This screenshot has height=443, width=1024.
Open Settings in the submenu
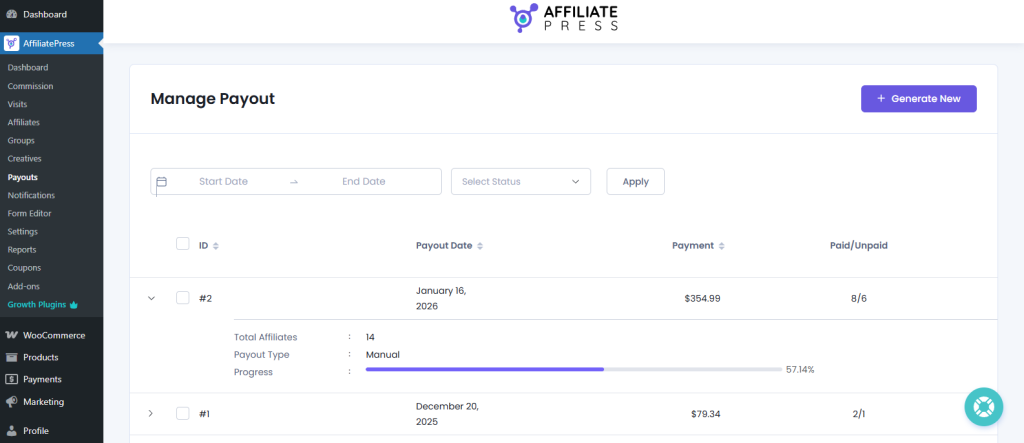click(23, 231)
